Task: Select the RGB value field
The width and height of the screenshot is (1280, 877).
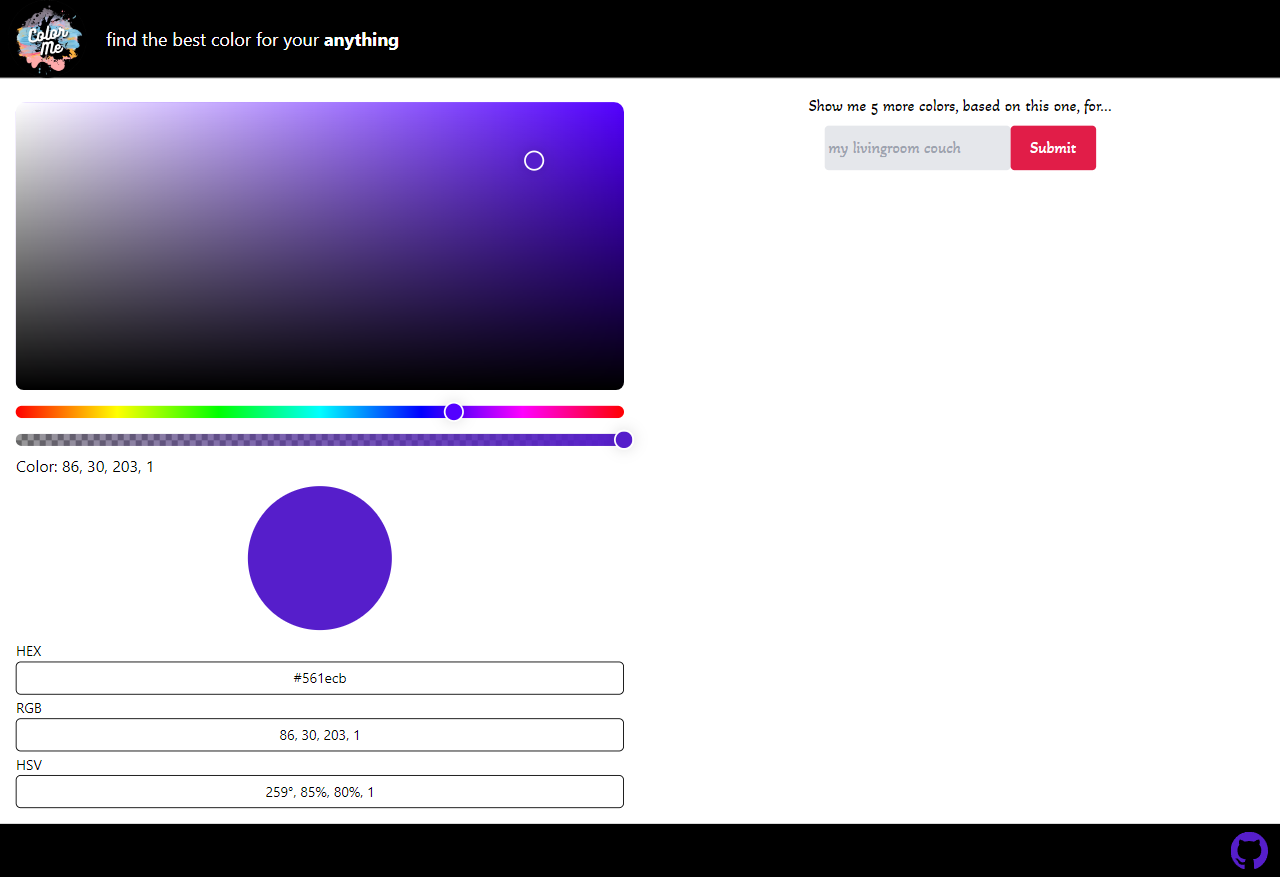Action: pos(320,735)
